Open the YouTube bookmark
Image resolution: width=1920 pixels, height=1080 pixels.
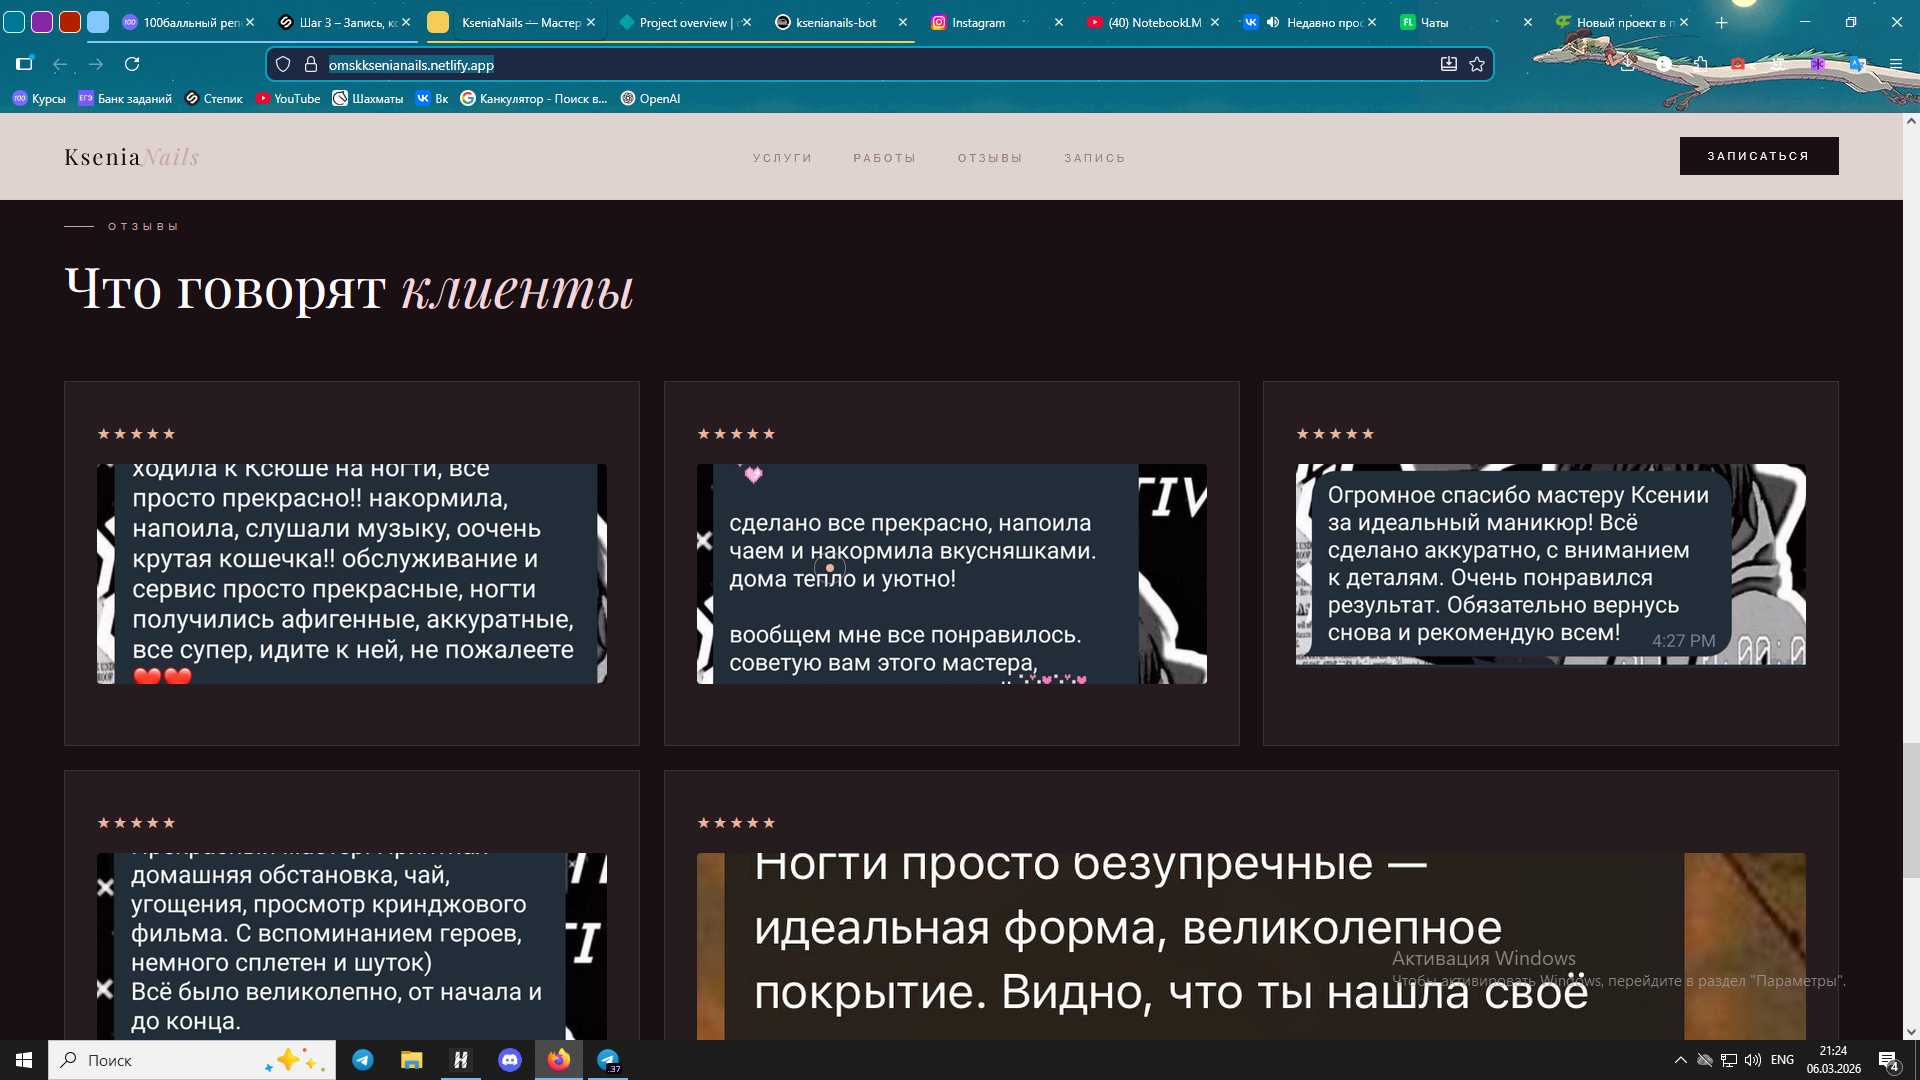tap(288, 98)
